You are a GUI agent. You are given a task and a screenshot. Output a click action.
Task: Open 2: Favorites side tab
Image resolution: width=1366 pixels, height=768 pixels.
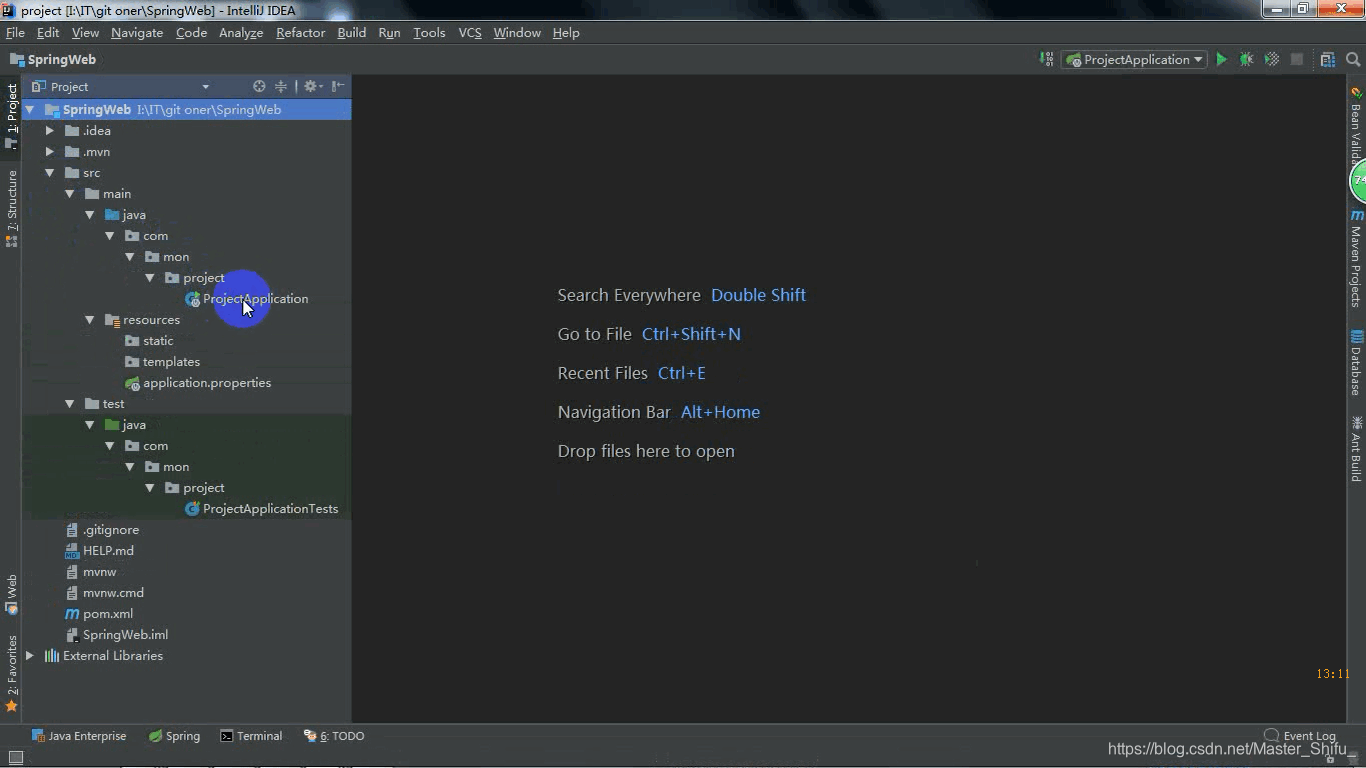point(12,673)
